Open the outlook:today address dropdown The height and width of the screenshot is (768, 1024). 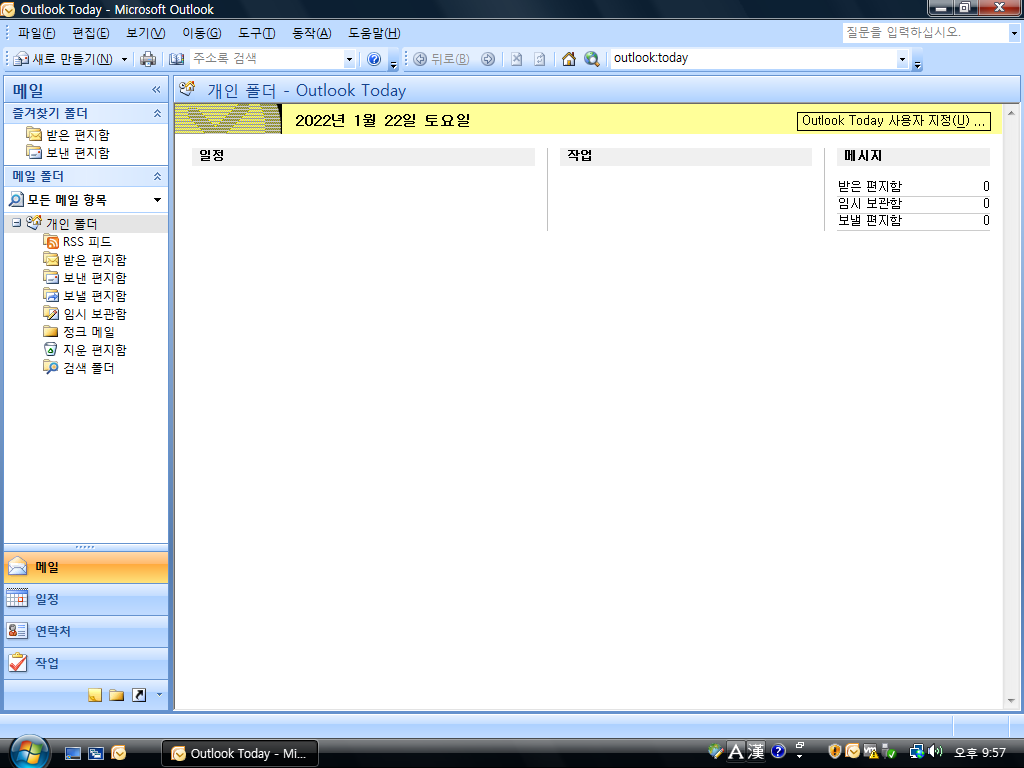tap(902, 59)
